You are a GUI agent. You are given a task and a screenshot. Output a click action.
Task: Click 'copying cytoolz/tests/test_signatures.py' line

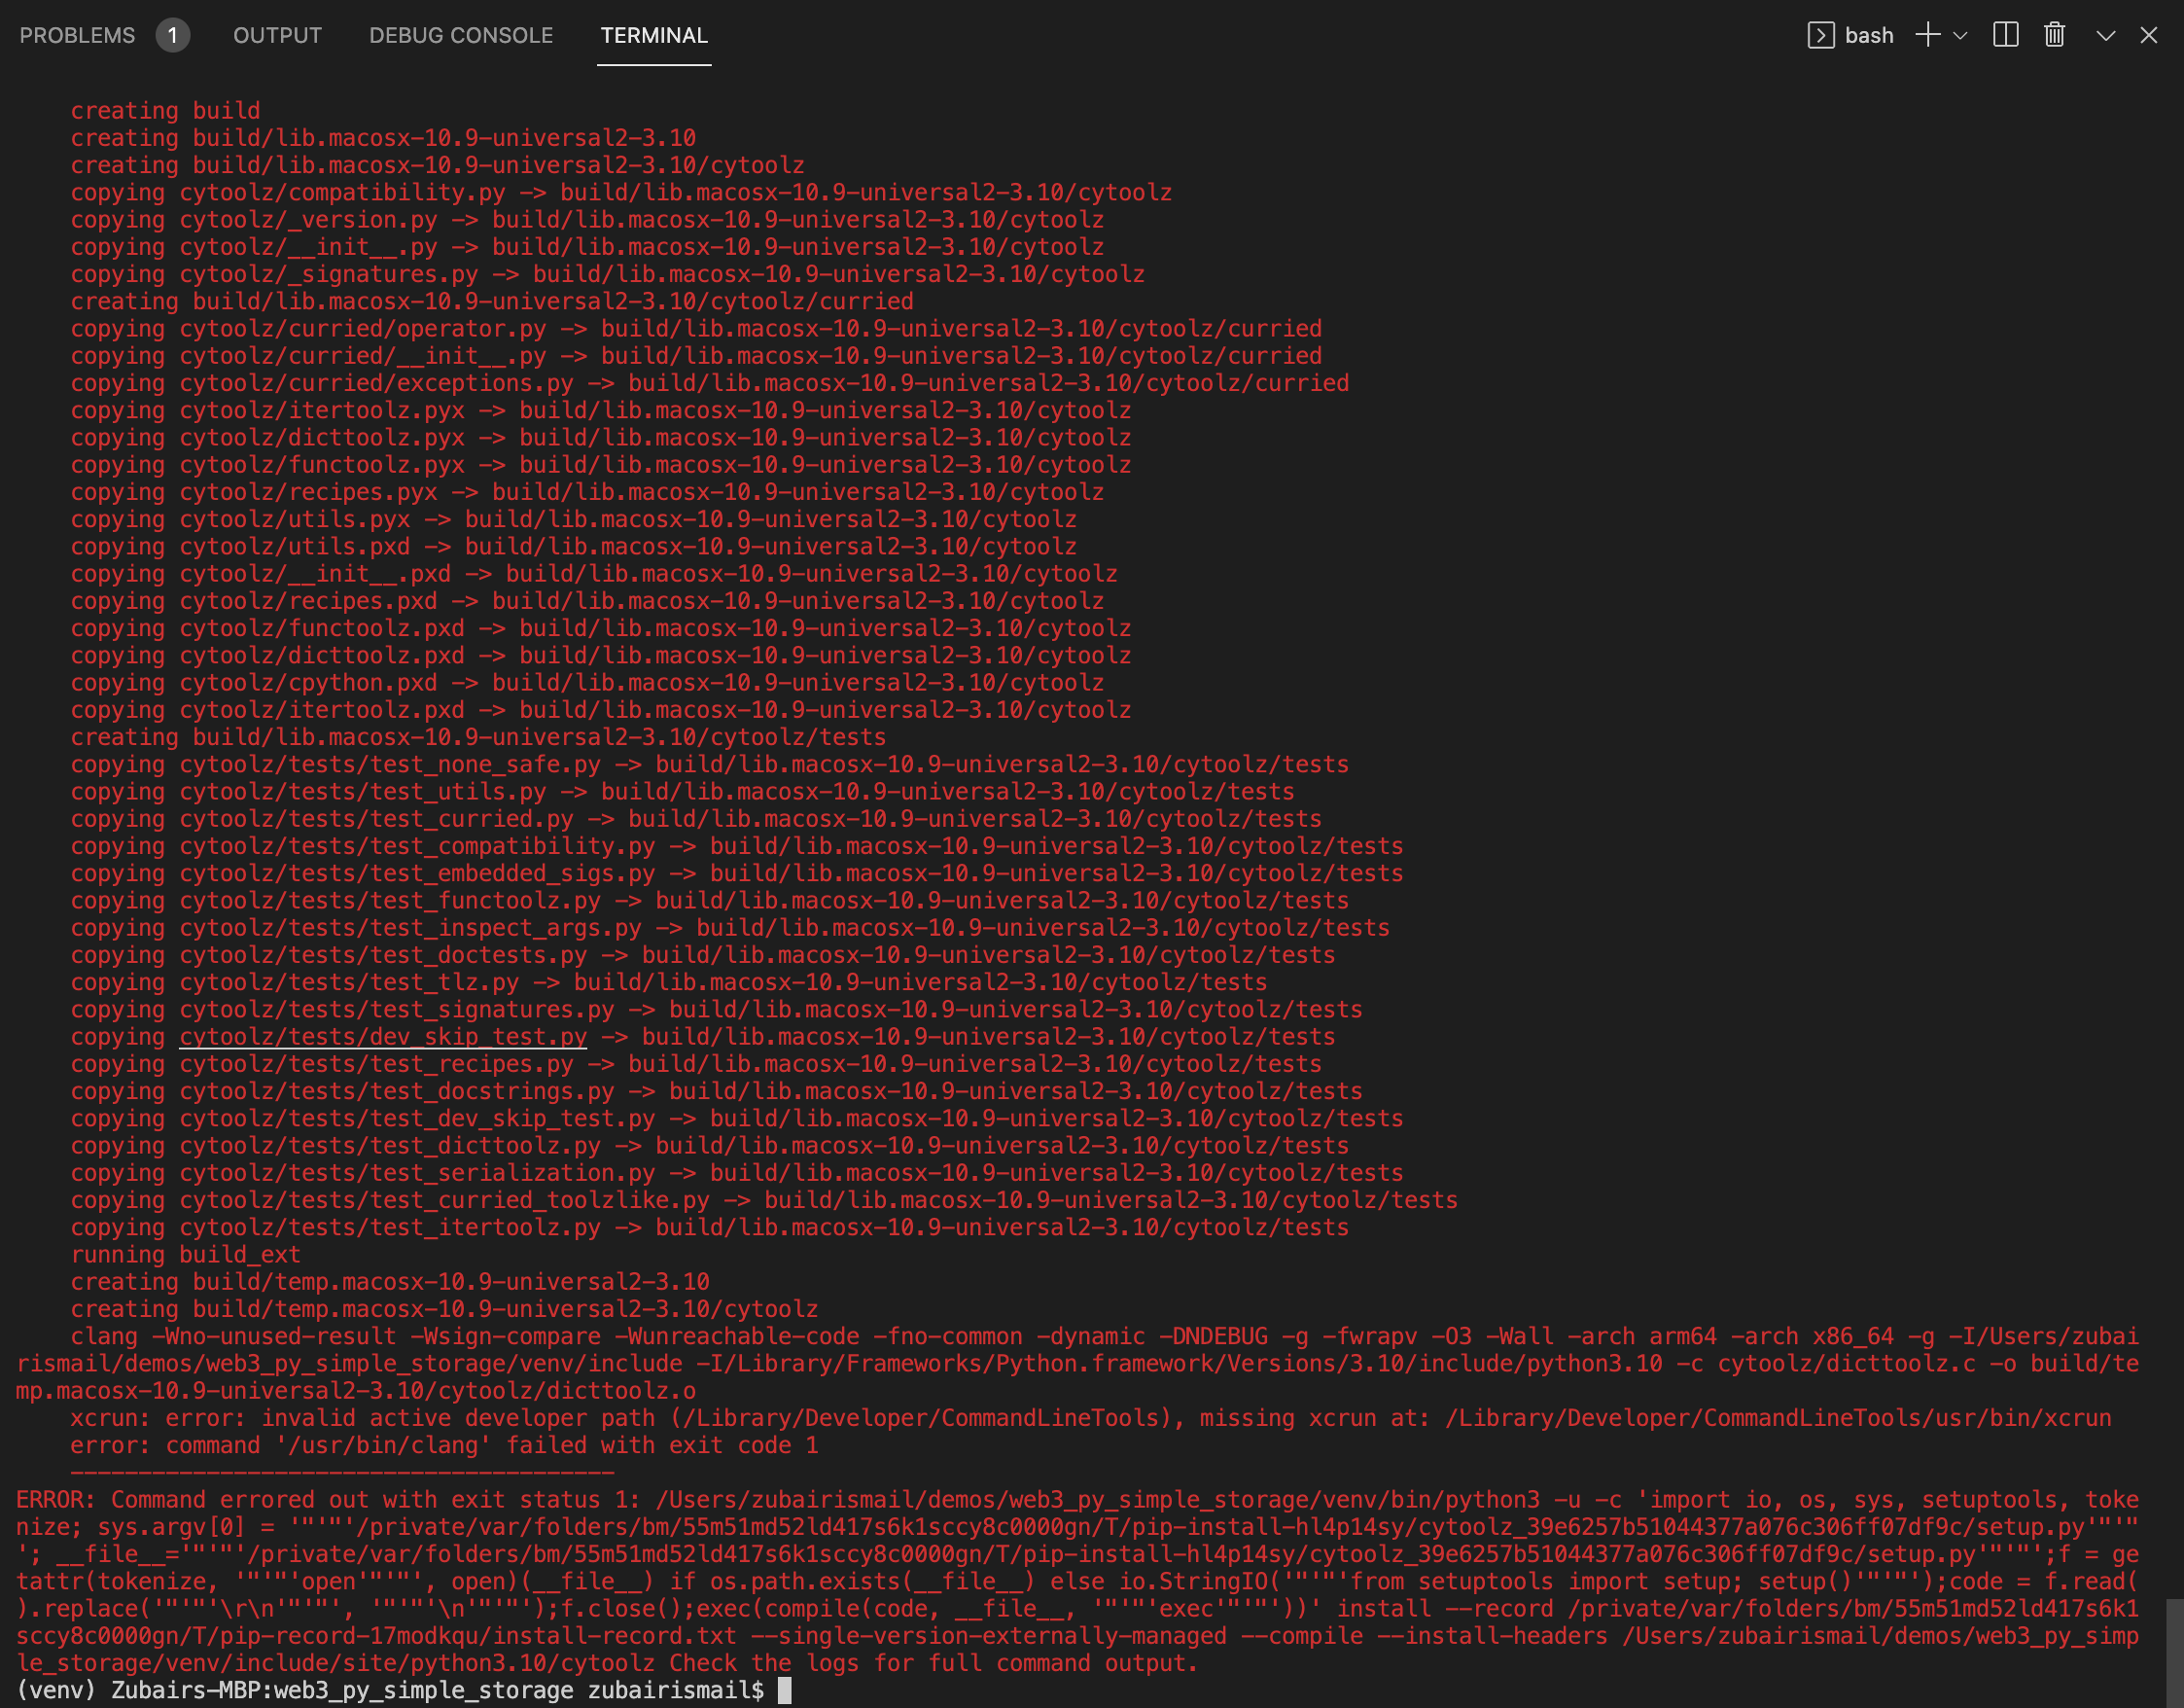717,1009
